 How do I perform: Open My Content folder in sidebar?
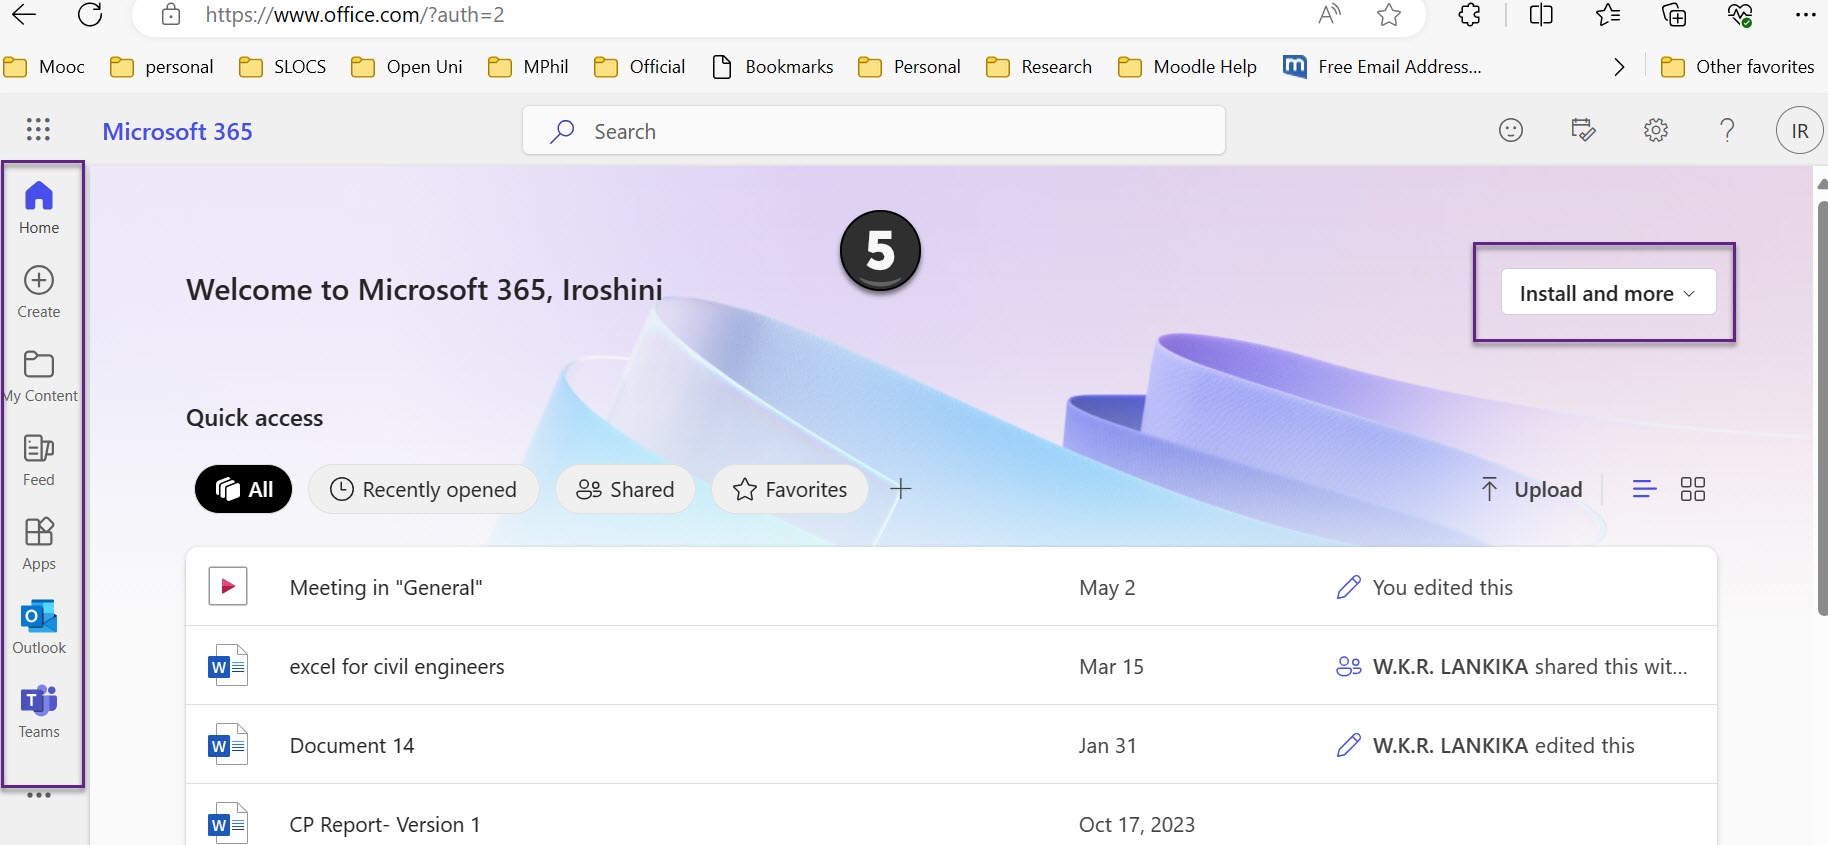pos(39,376)
